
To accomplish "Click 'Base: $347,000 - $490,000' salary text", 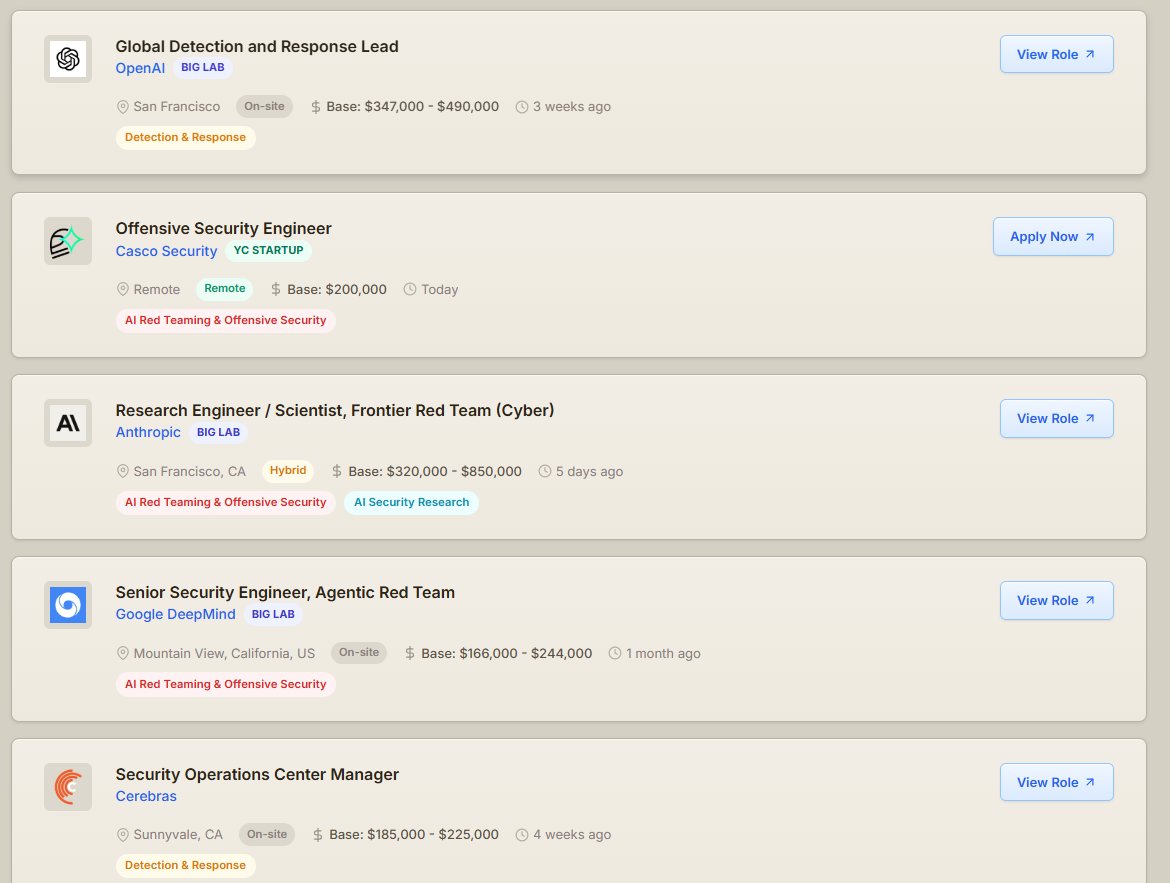I will coord(413,107).
